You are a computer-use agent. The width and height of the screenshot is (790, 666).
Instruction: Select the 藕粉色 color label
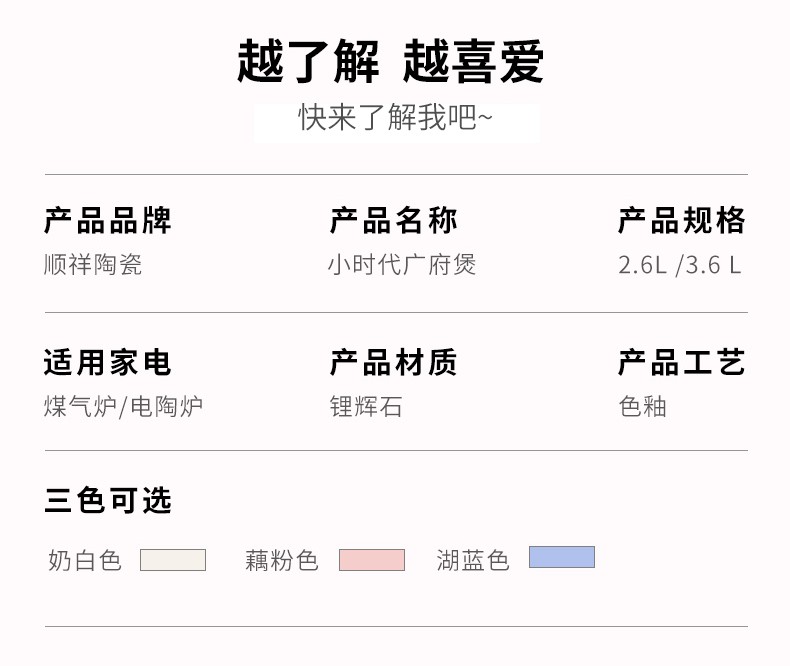coord(282,560)
